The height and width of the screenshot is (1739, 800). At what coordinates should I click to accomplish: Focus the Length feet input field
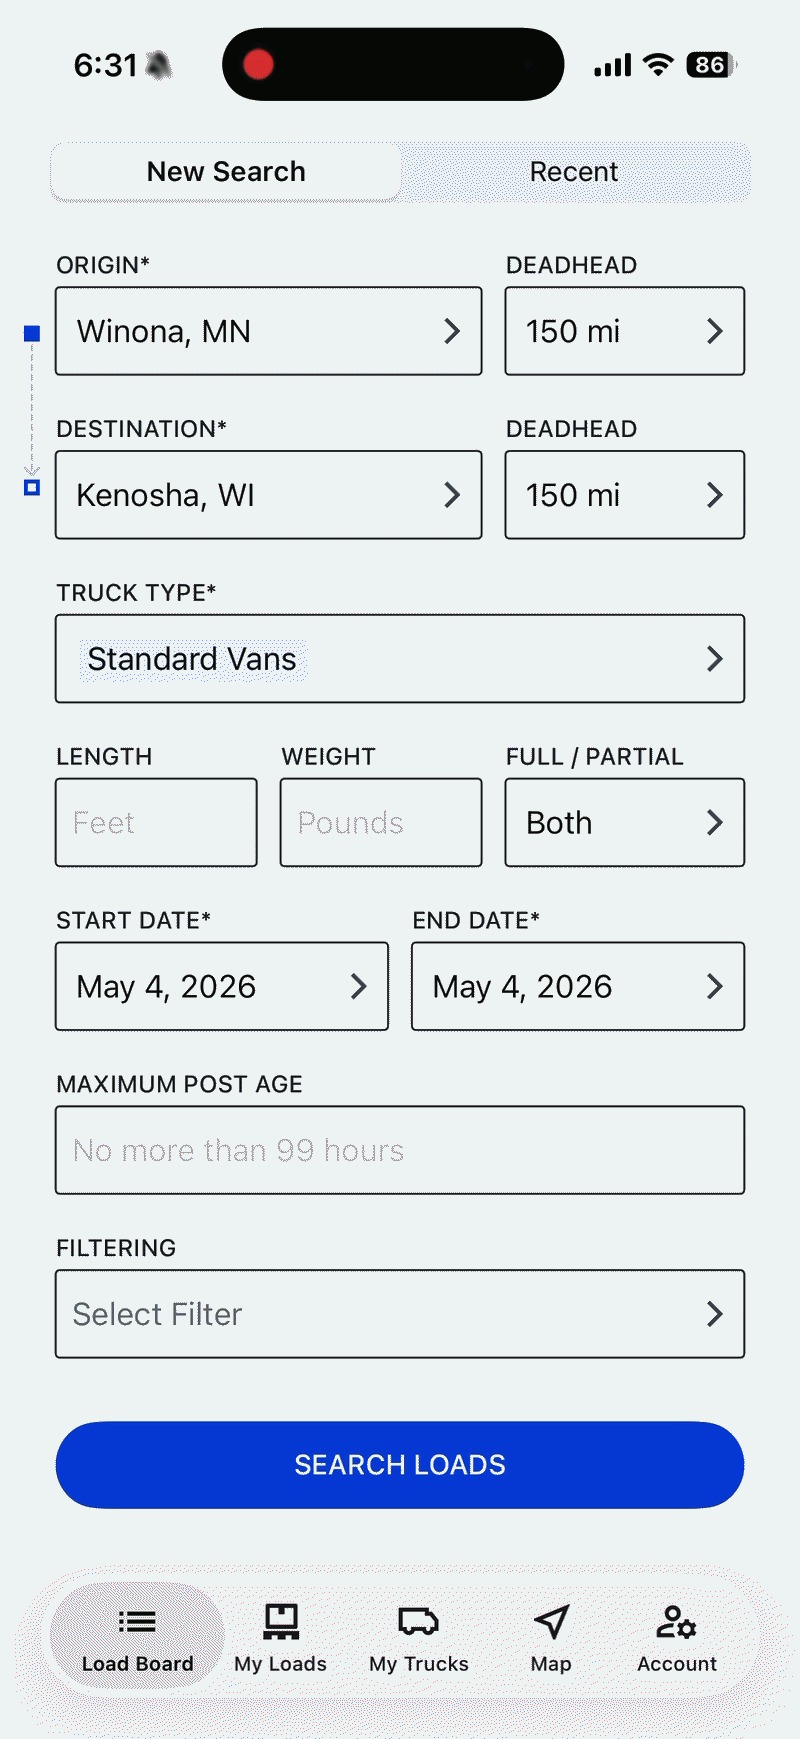[x=156, y=823]
